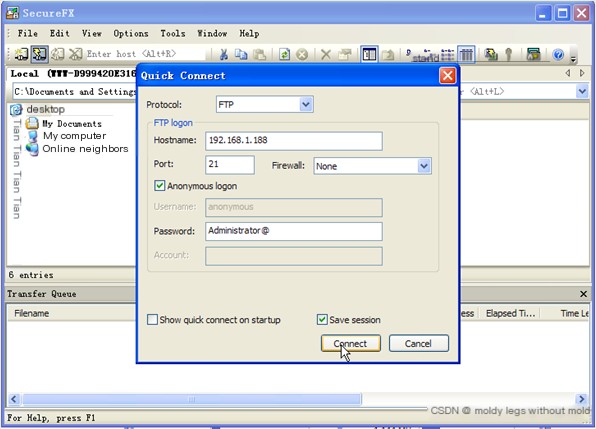Minimize the SecureFX window
Viewport: 596px width, 429px height.
pos(543,14)
